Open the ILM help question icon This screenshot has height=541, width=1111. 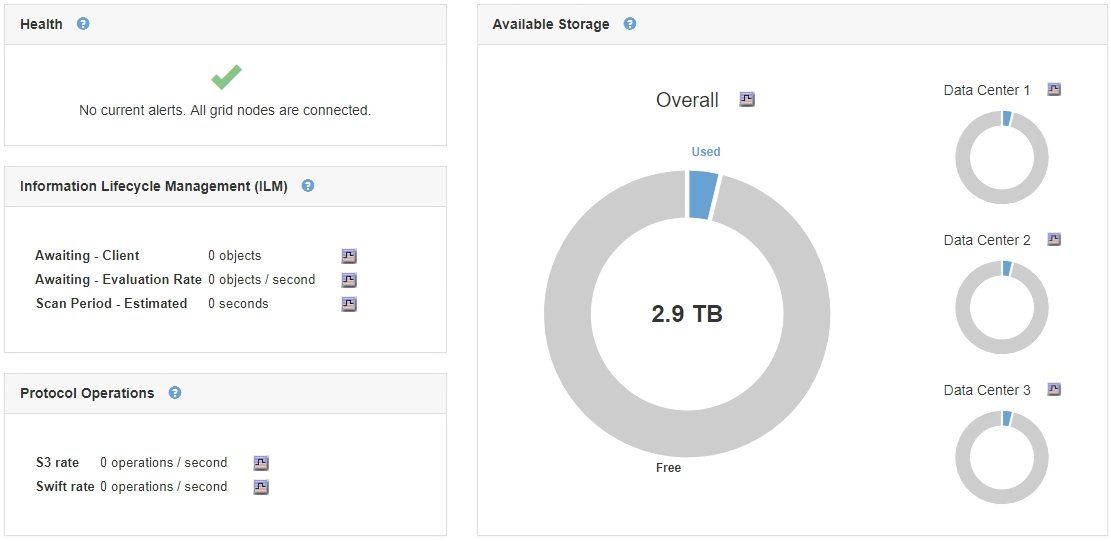coord(308,186)
